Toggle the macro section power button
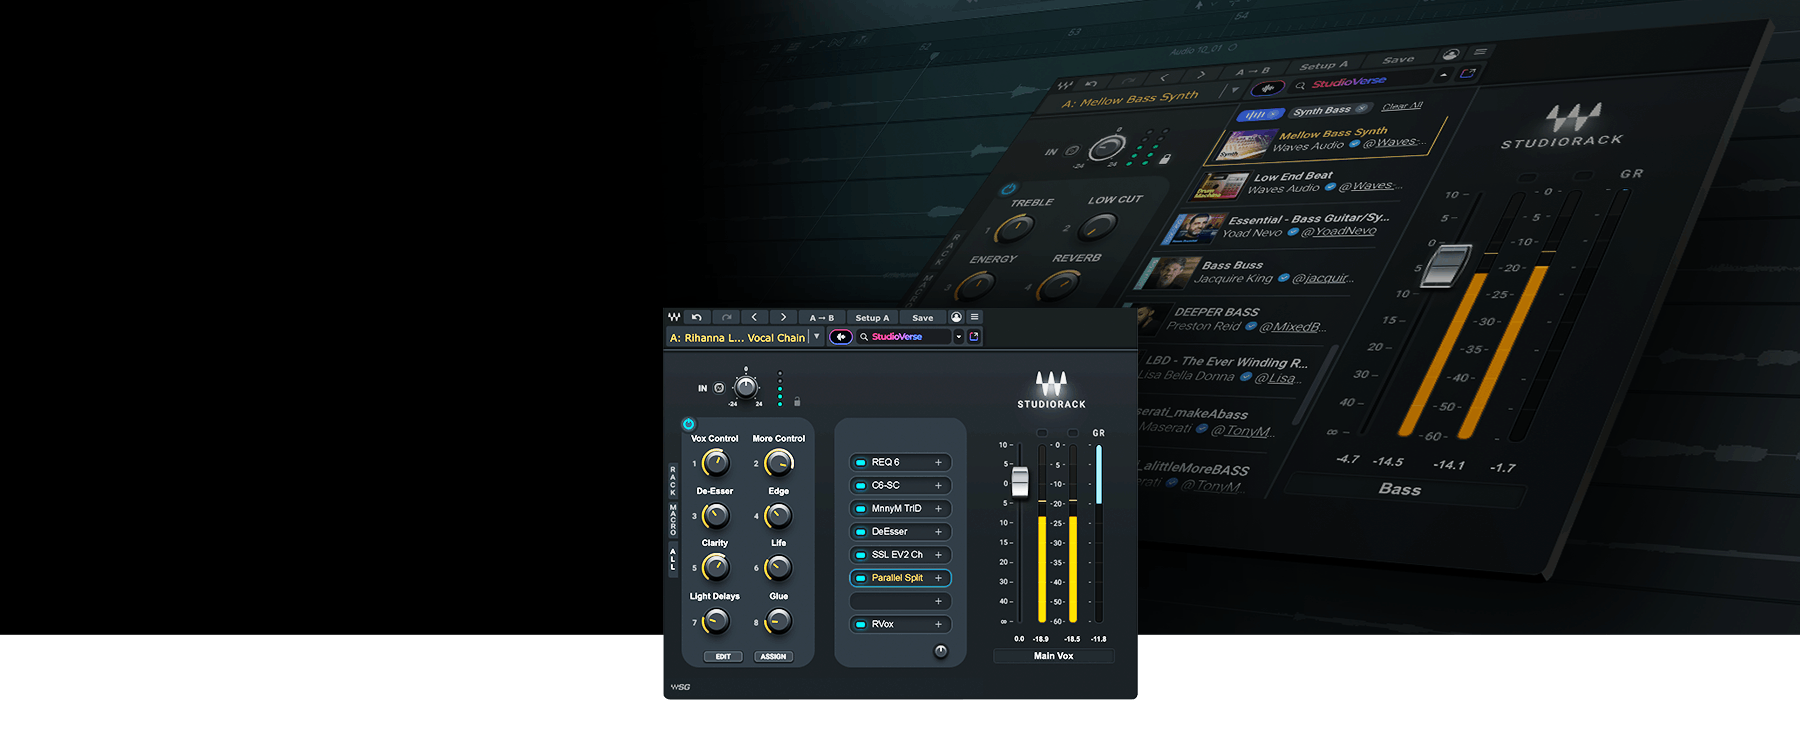Screen dimensions: 1800x750 coord(688,425)
